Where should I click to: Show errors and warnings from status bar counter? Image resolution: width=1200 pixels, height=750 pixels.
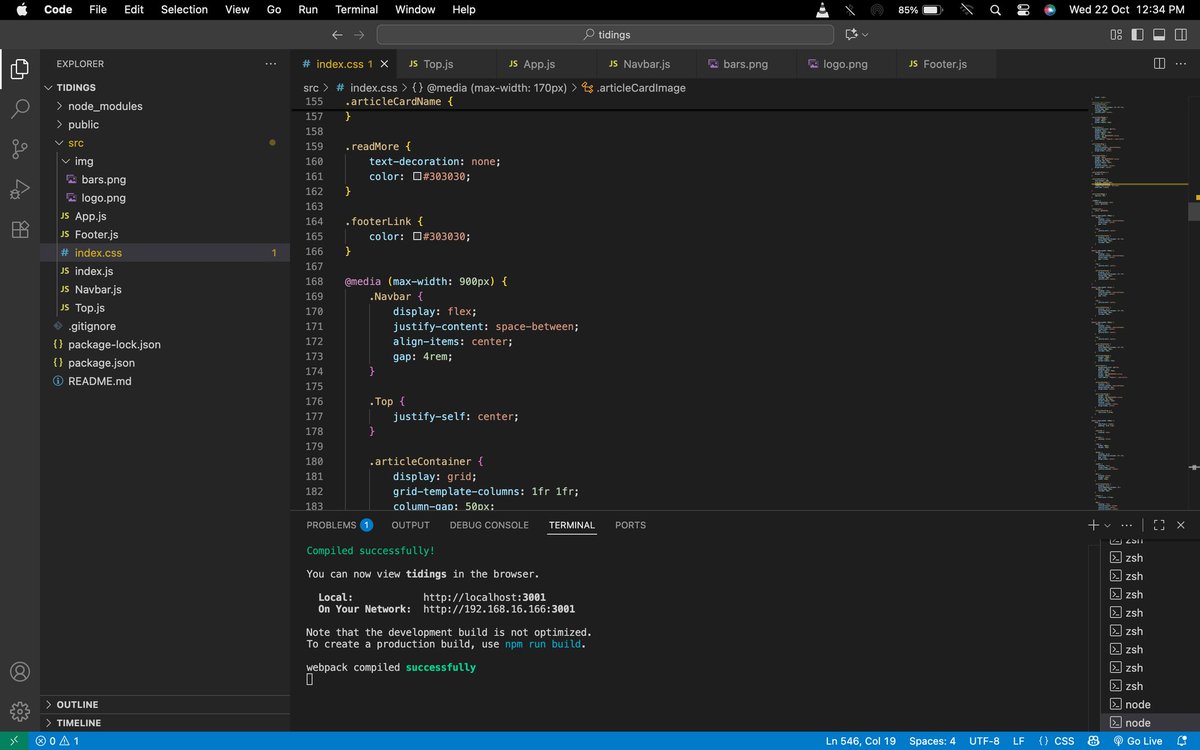(57, 741)
